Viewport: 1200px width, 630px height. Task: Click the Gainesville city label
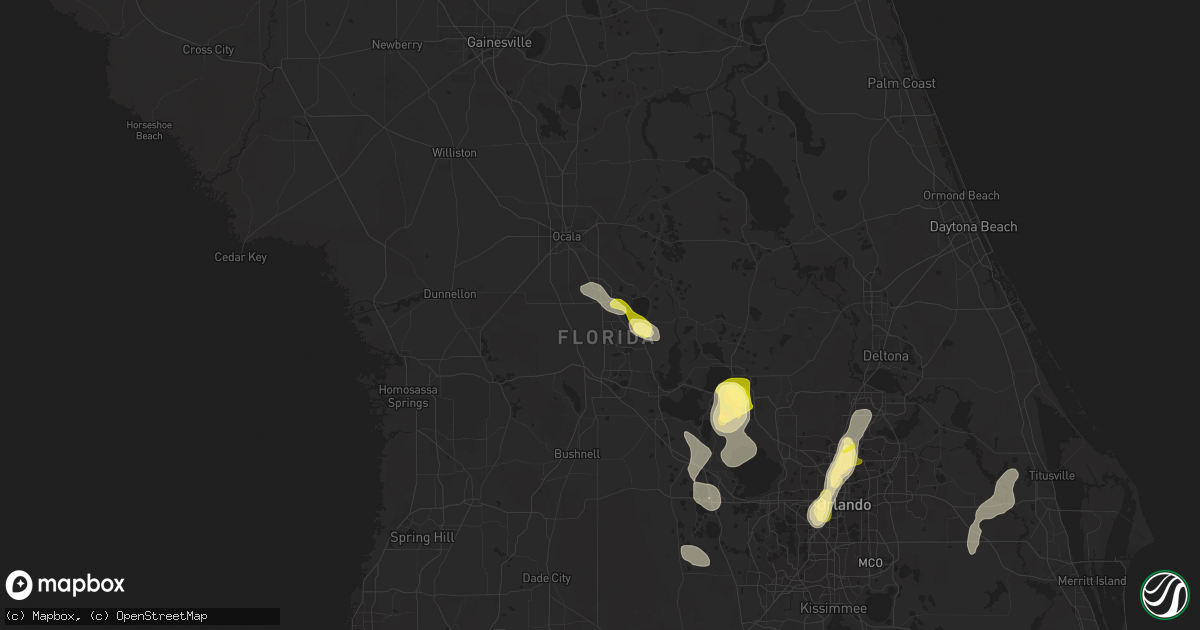pos(500,43)
